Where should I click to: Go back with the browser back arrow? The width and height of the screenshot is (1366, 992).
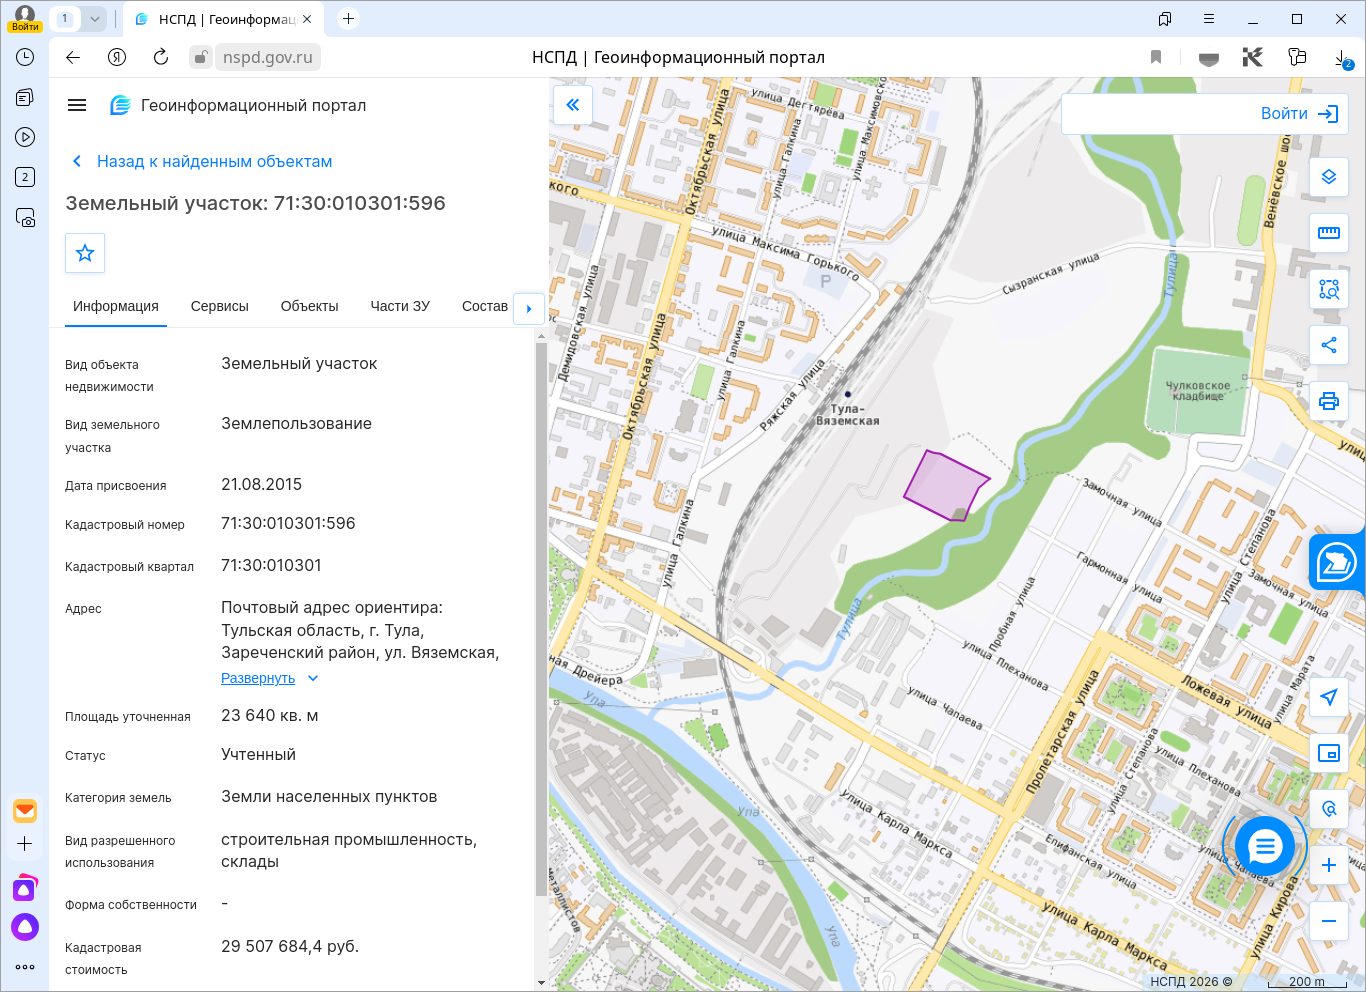pyautogui.click(x=73, y=57)
